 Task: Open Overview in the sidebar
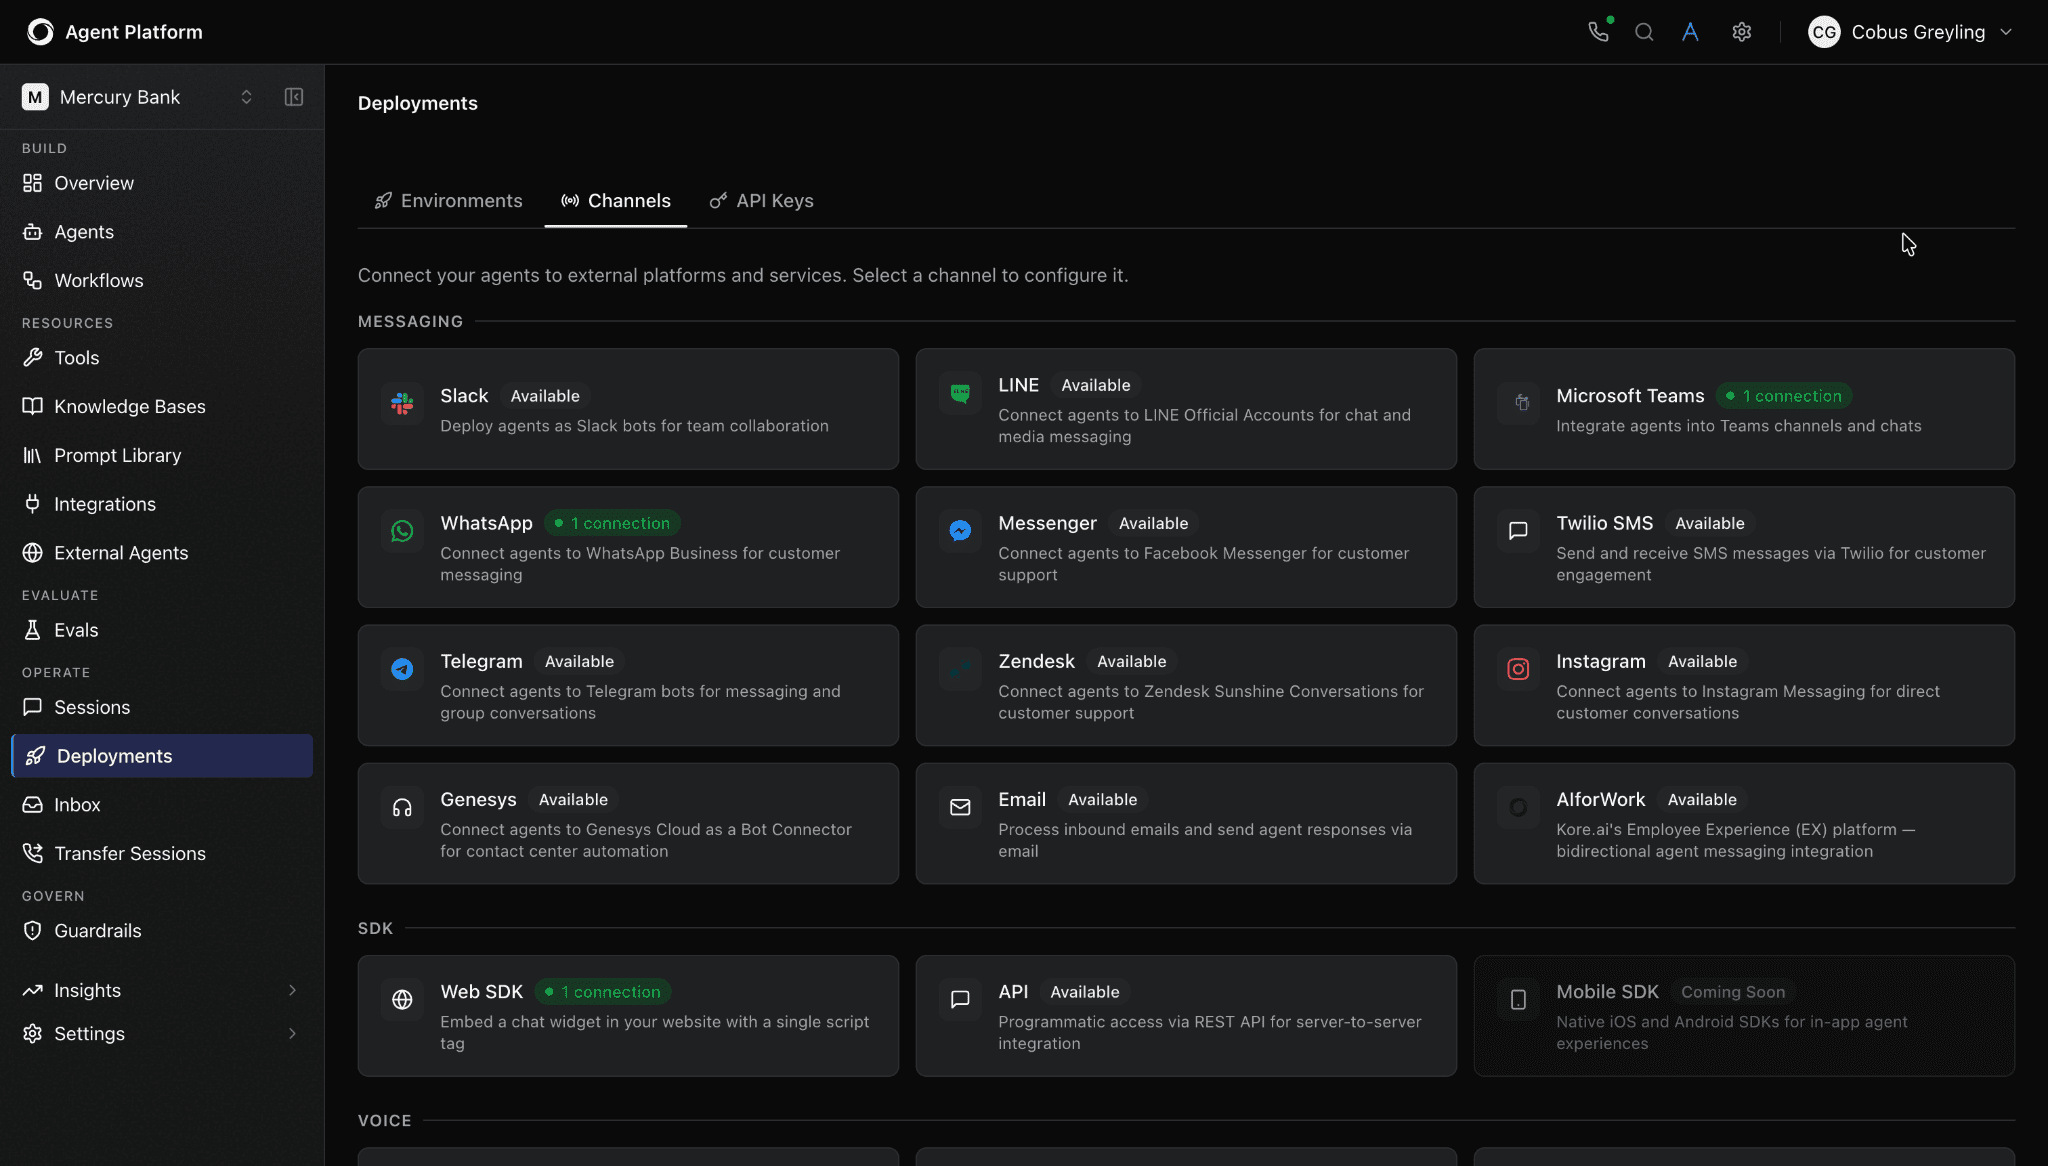162,183
